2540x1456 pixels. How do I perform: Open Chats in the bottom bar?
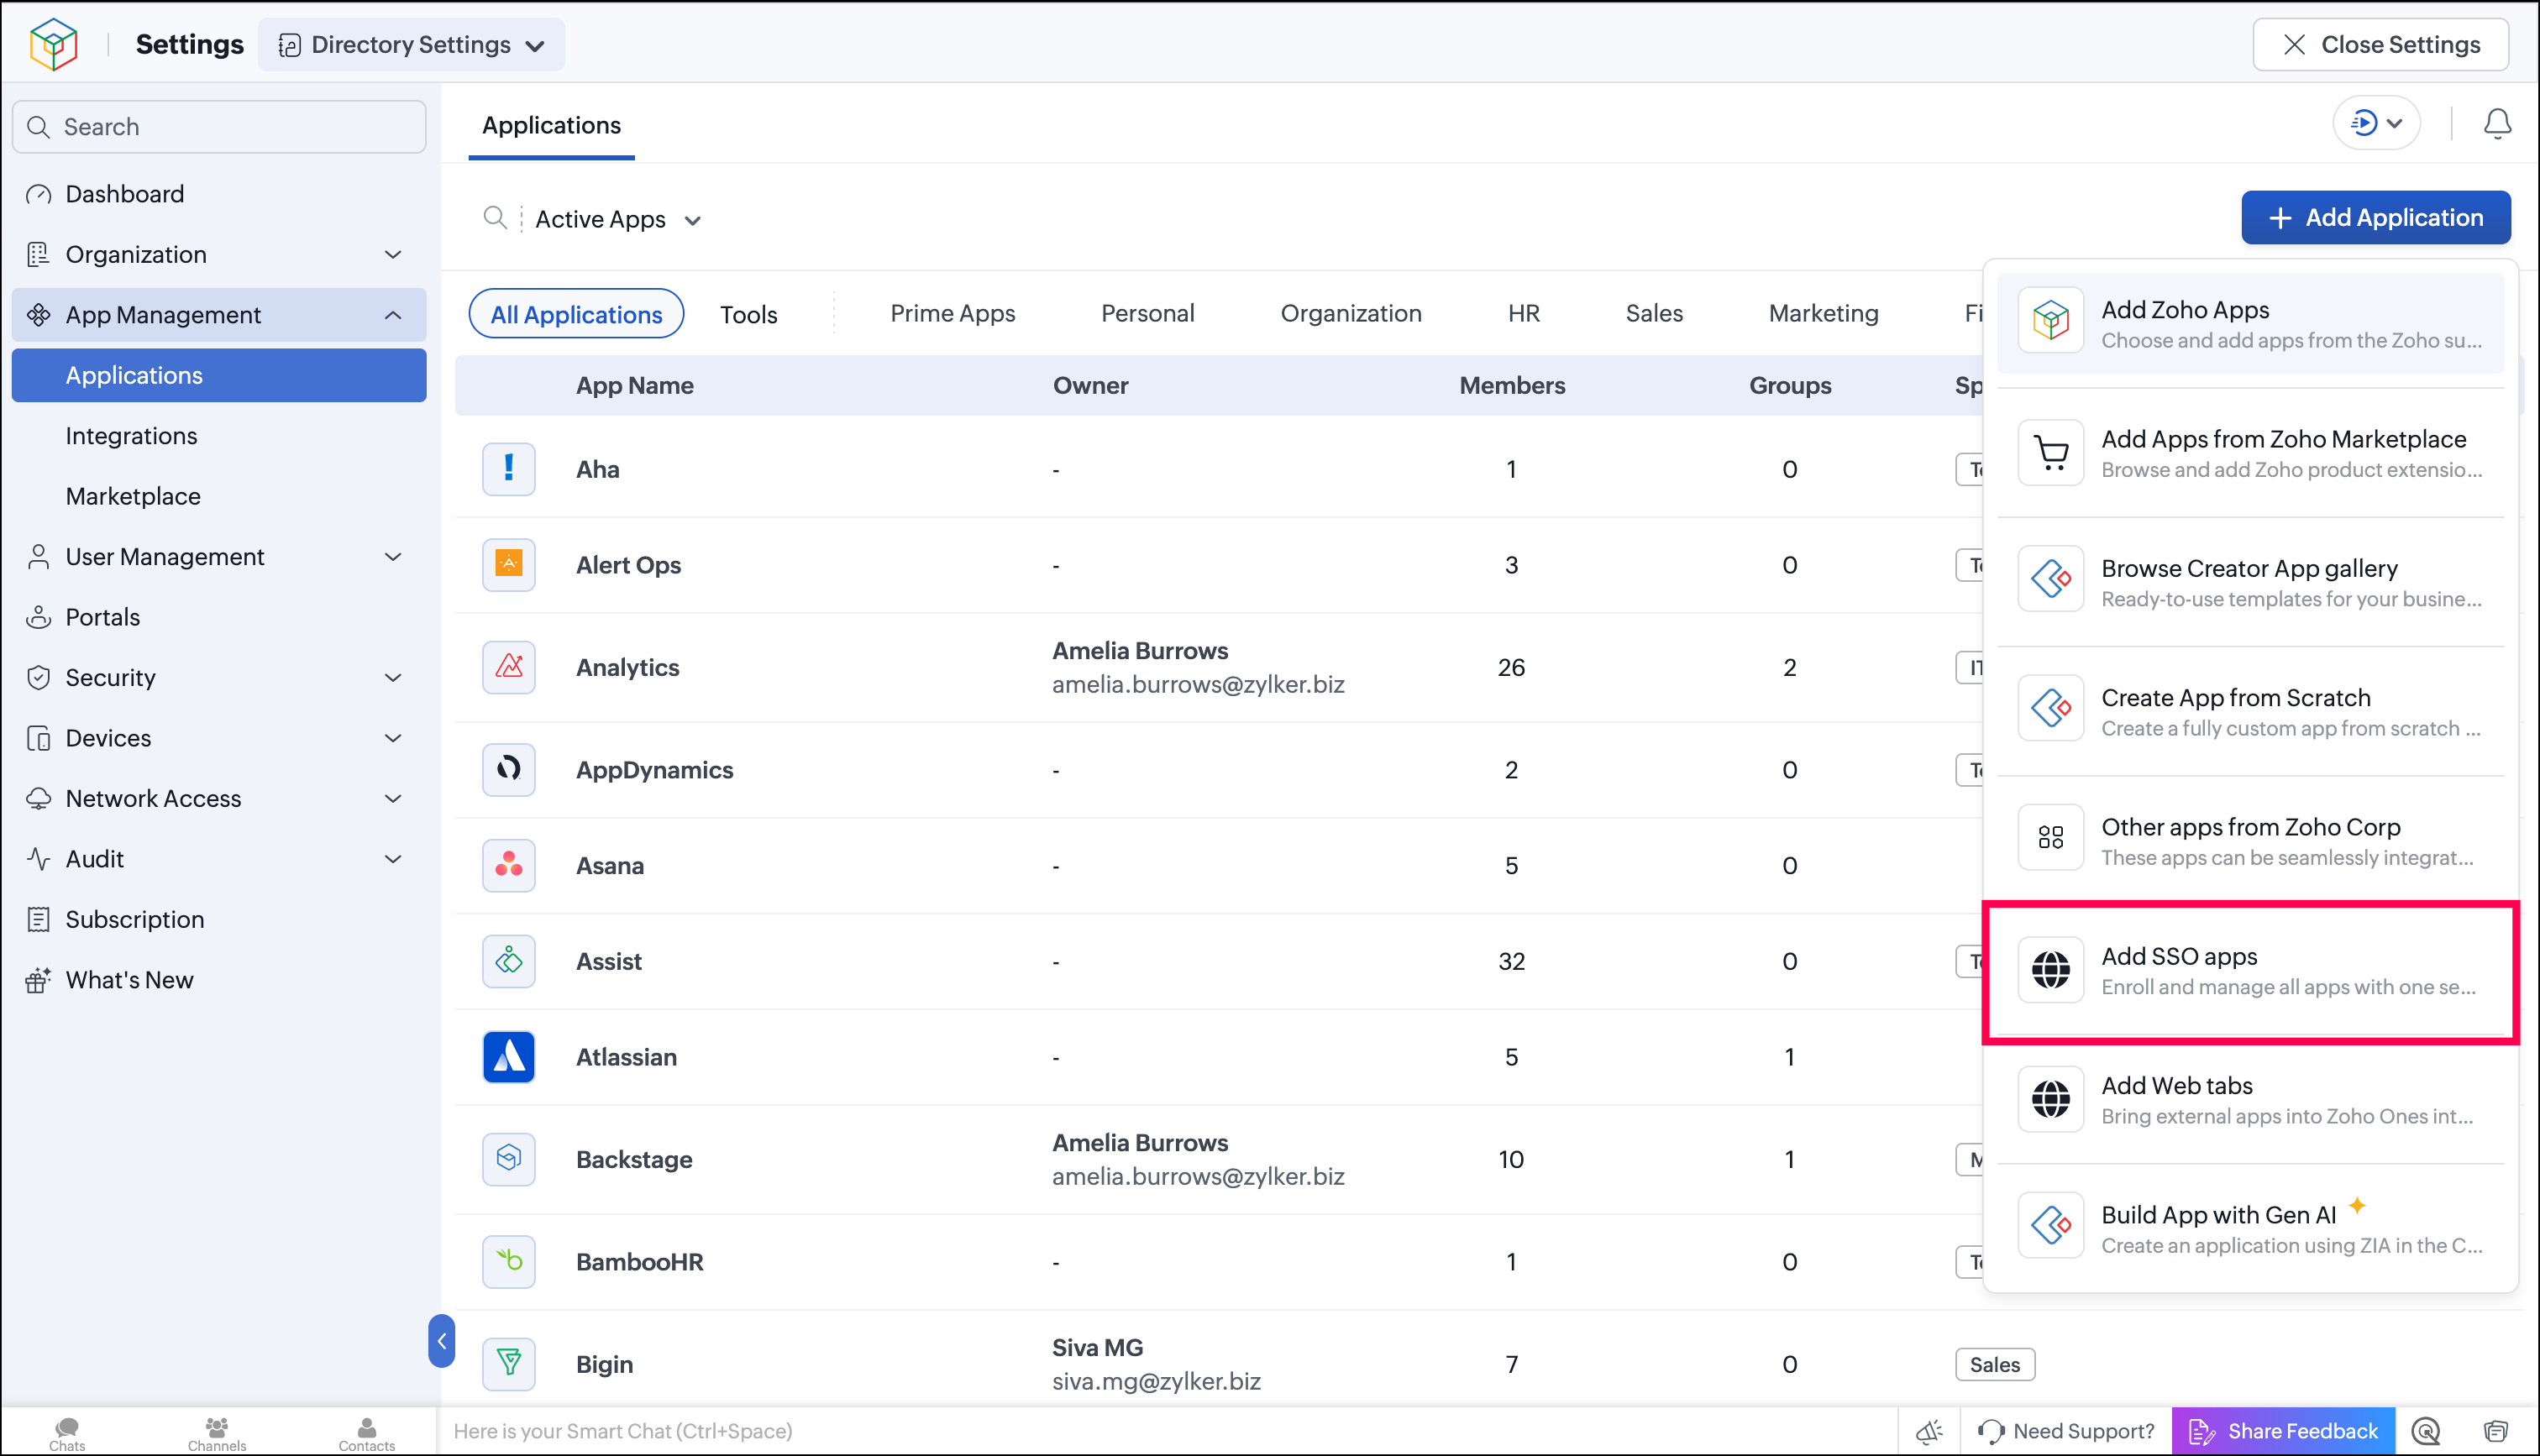[67, 1433]
